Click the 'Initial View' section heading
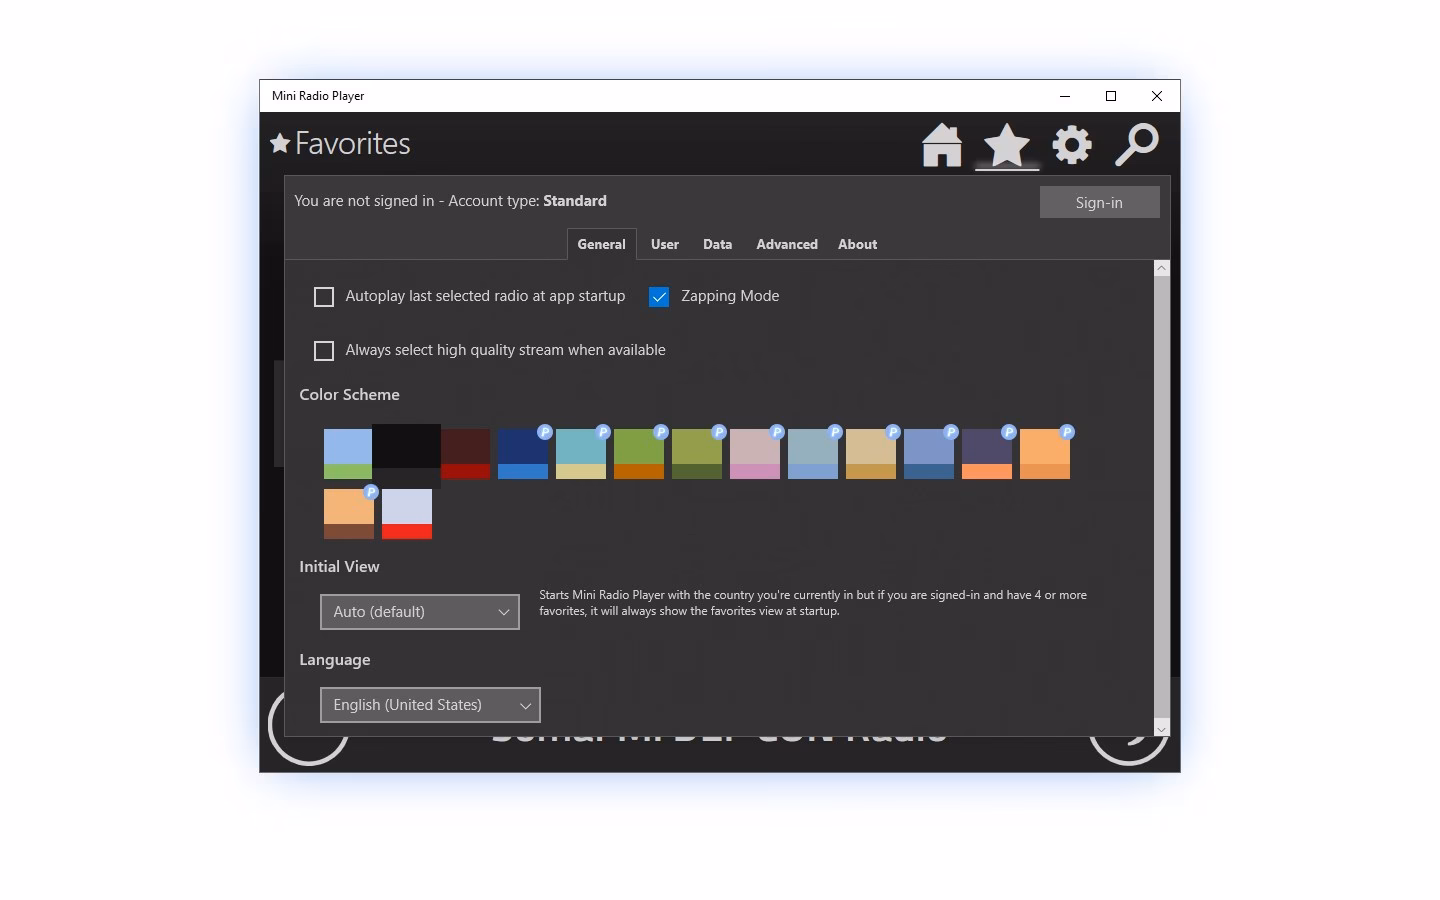 pos(339,567)
